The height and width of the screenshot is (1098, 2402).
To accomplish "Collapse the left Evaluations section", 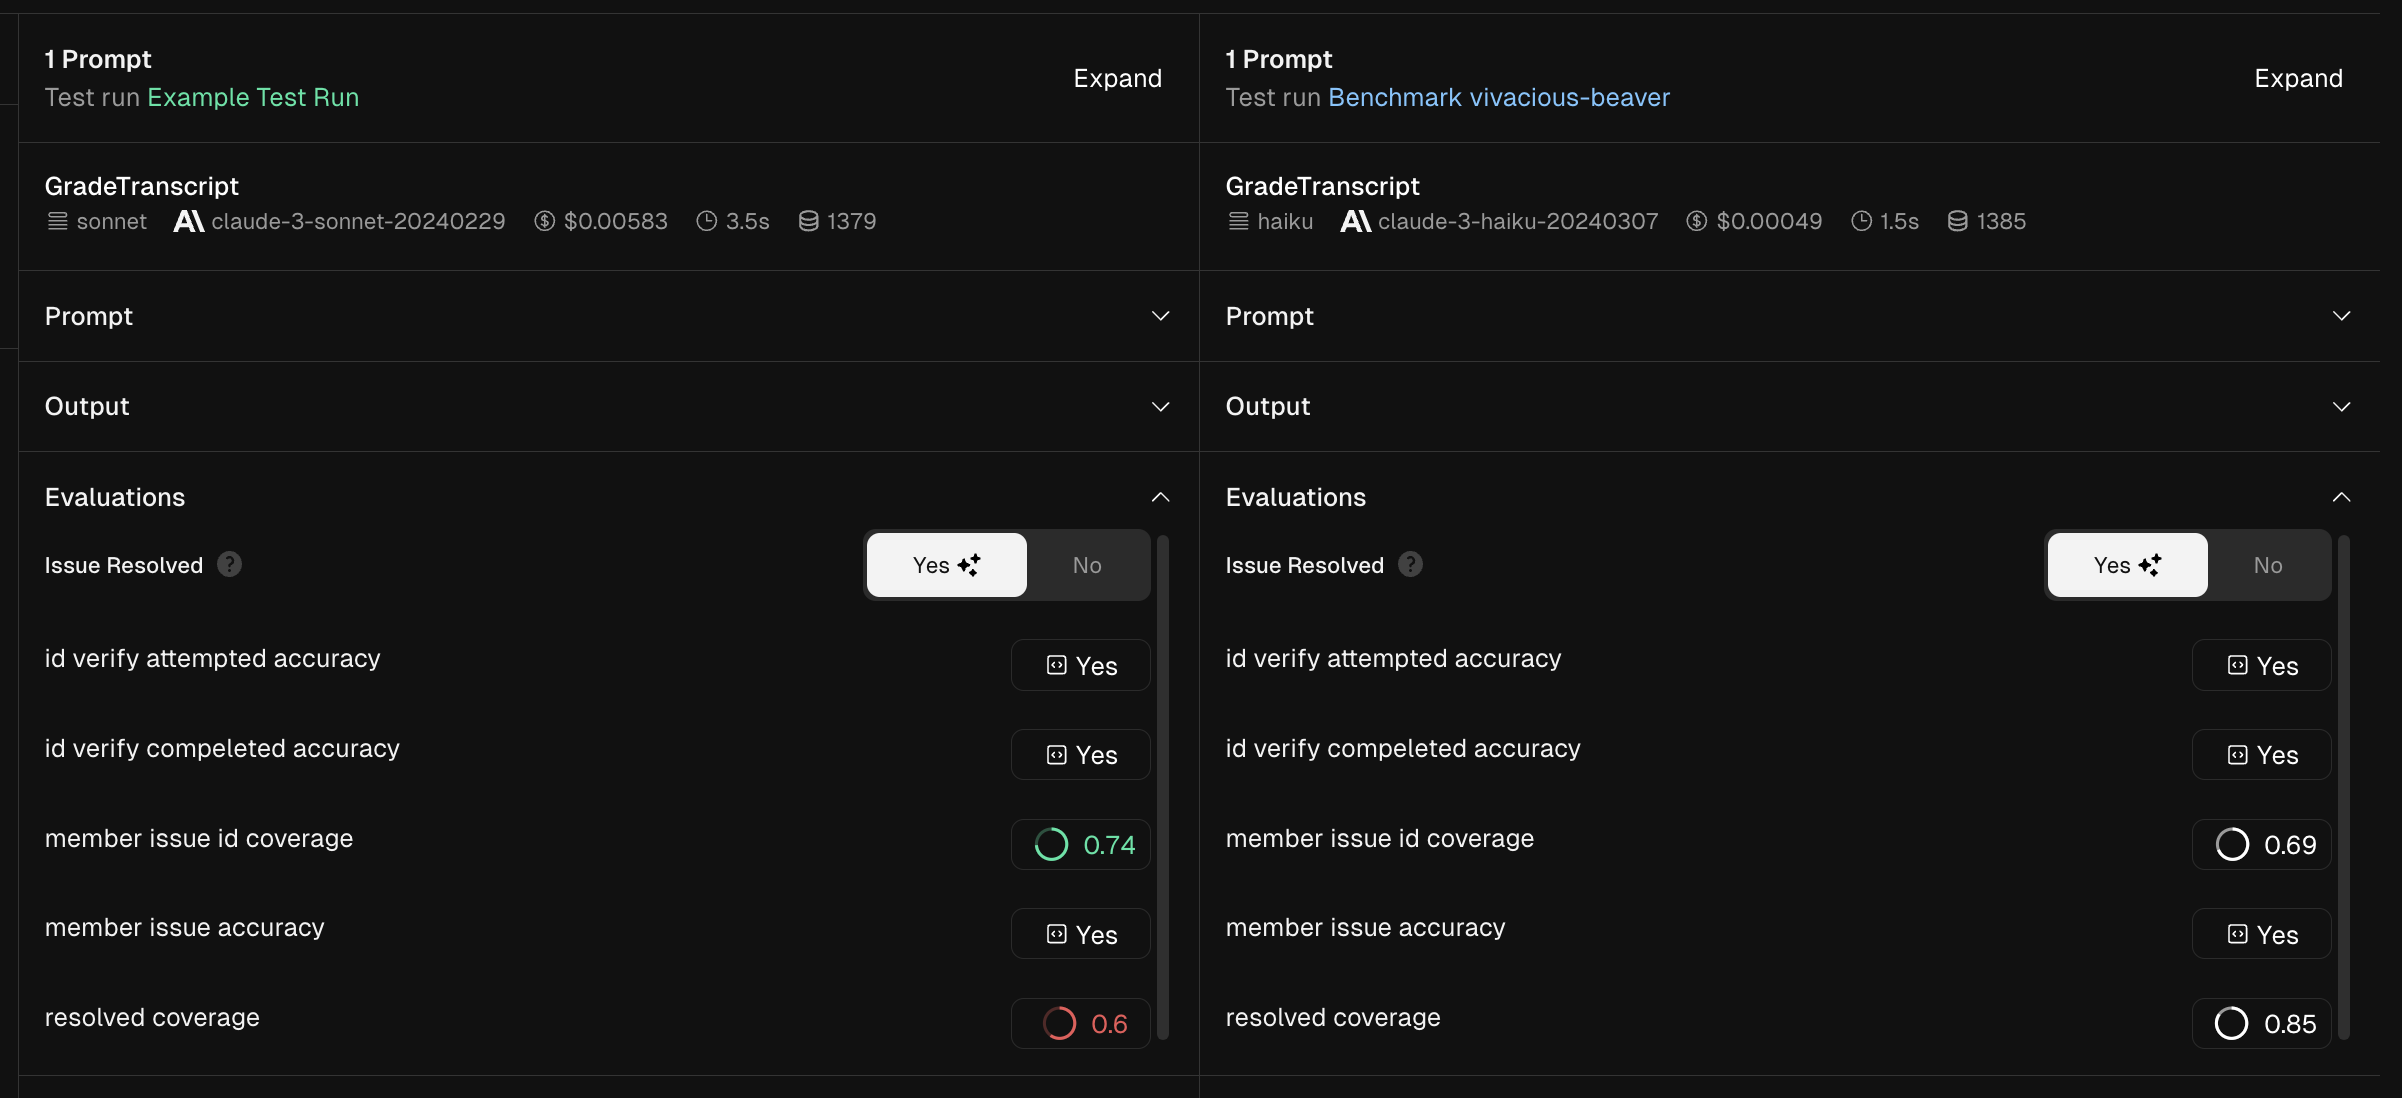I will 1160,497.
